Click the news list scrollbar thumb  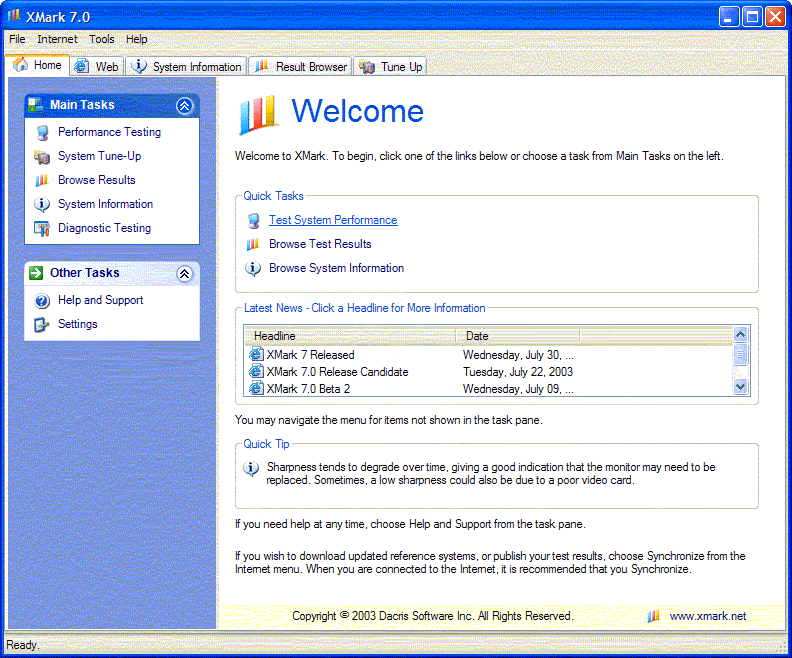[x=740, y=353]
